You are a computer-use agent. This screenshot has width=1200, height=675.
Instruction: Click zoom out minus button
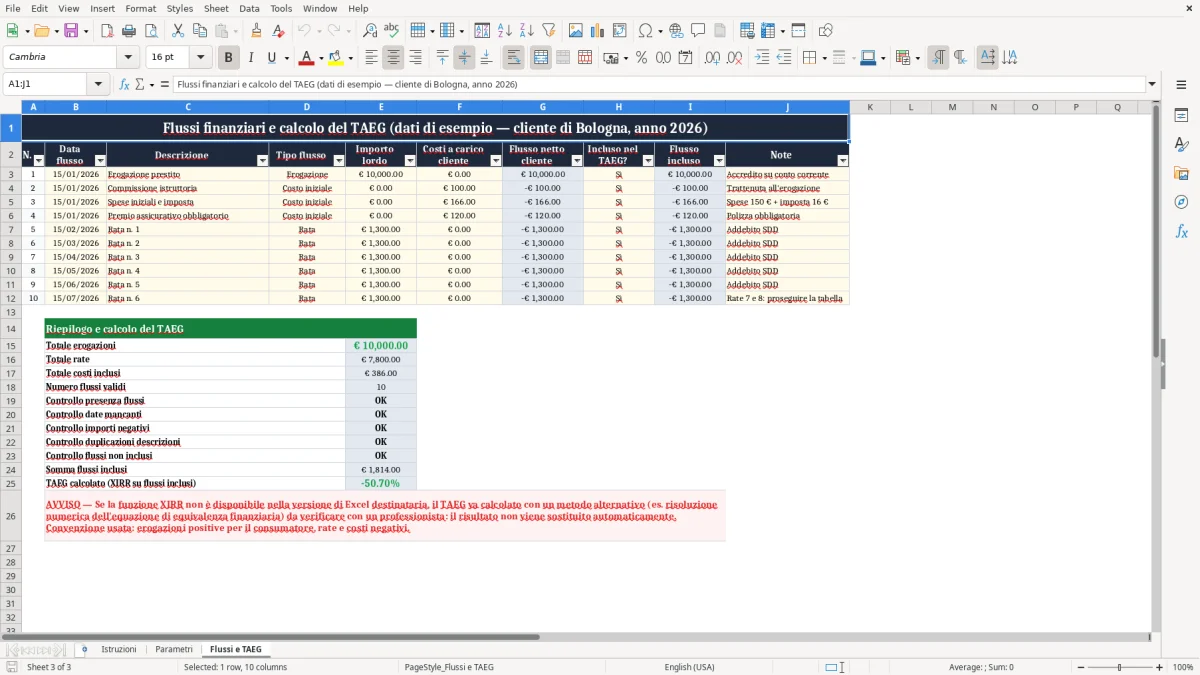[x=1081, y=667]
